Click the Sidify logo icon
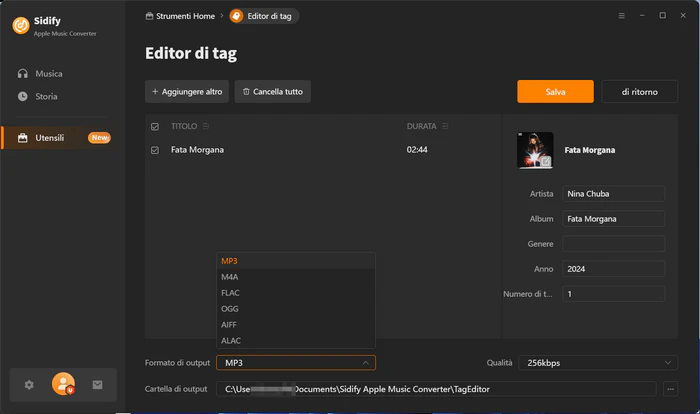 (x=21, y=25)
